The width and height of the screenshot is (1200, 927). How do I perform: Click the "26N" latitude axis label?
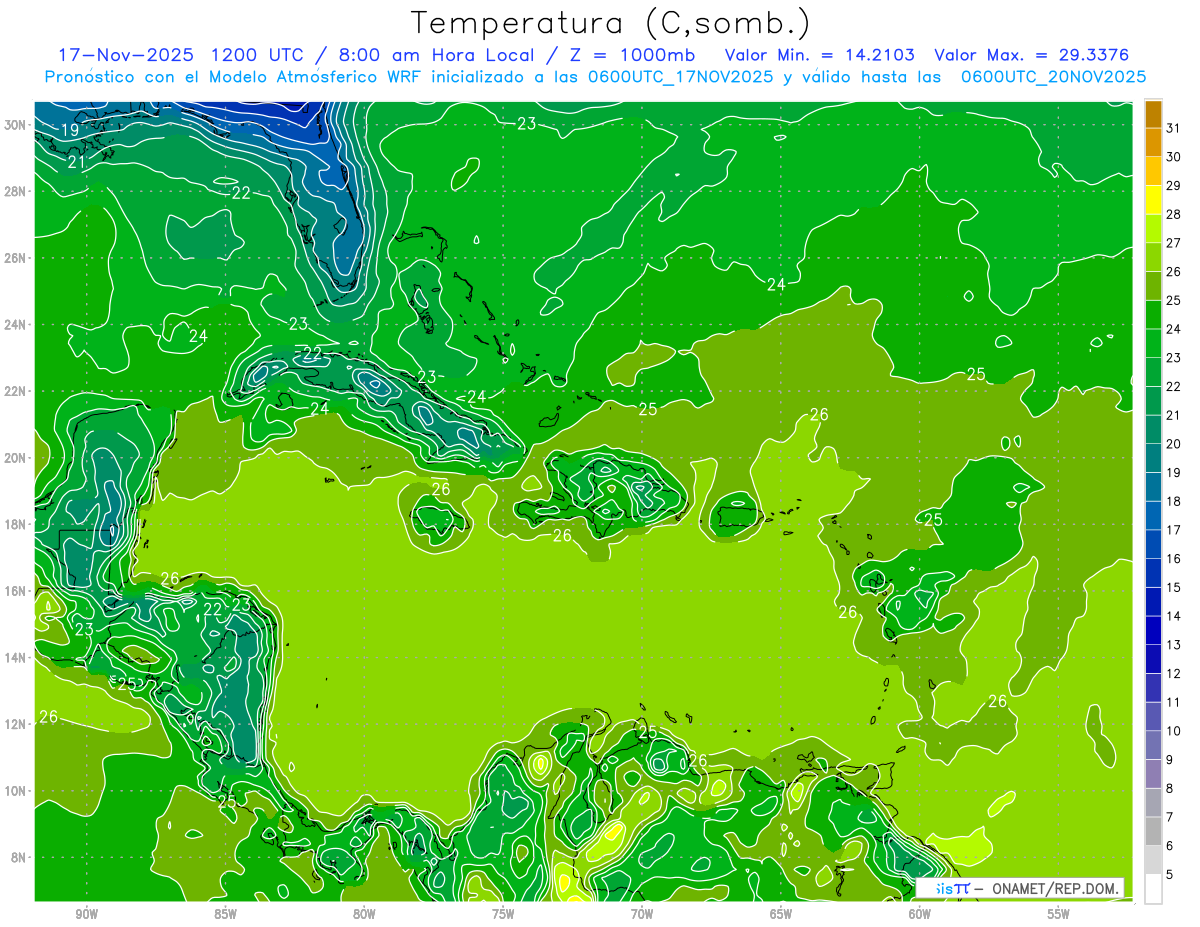[16, 258]
